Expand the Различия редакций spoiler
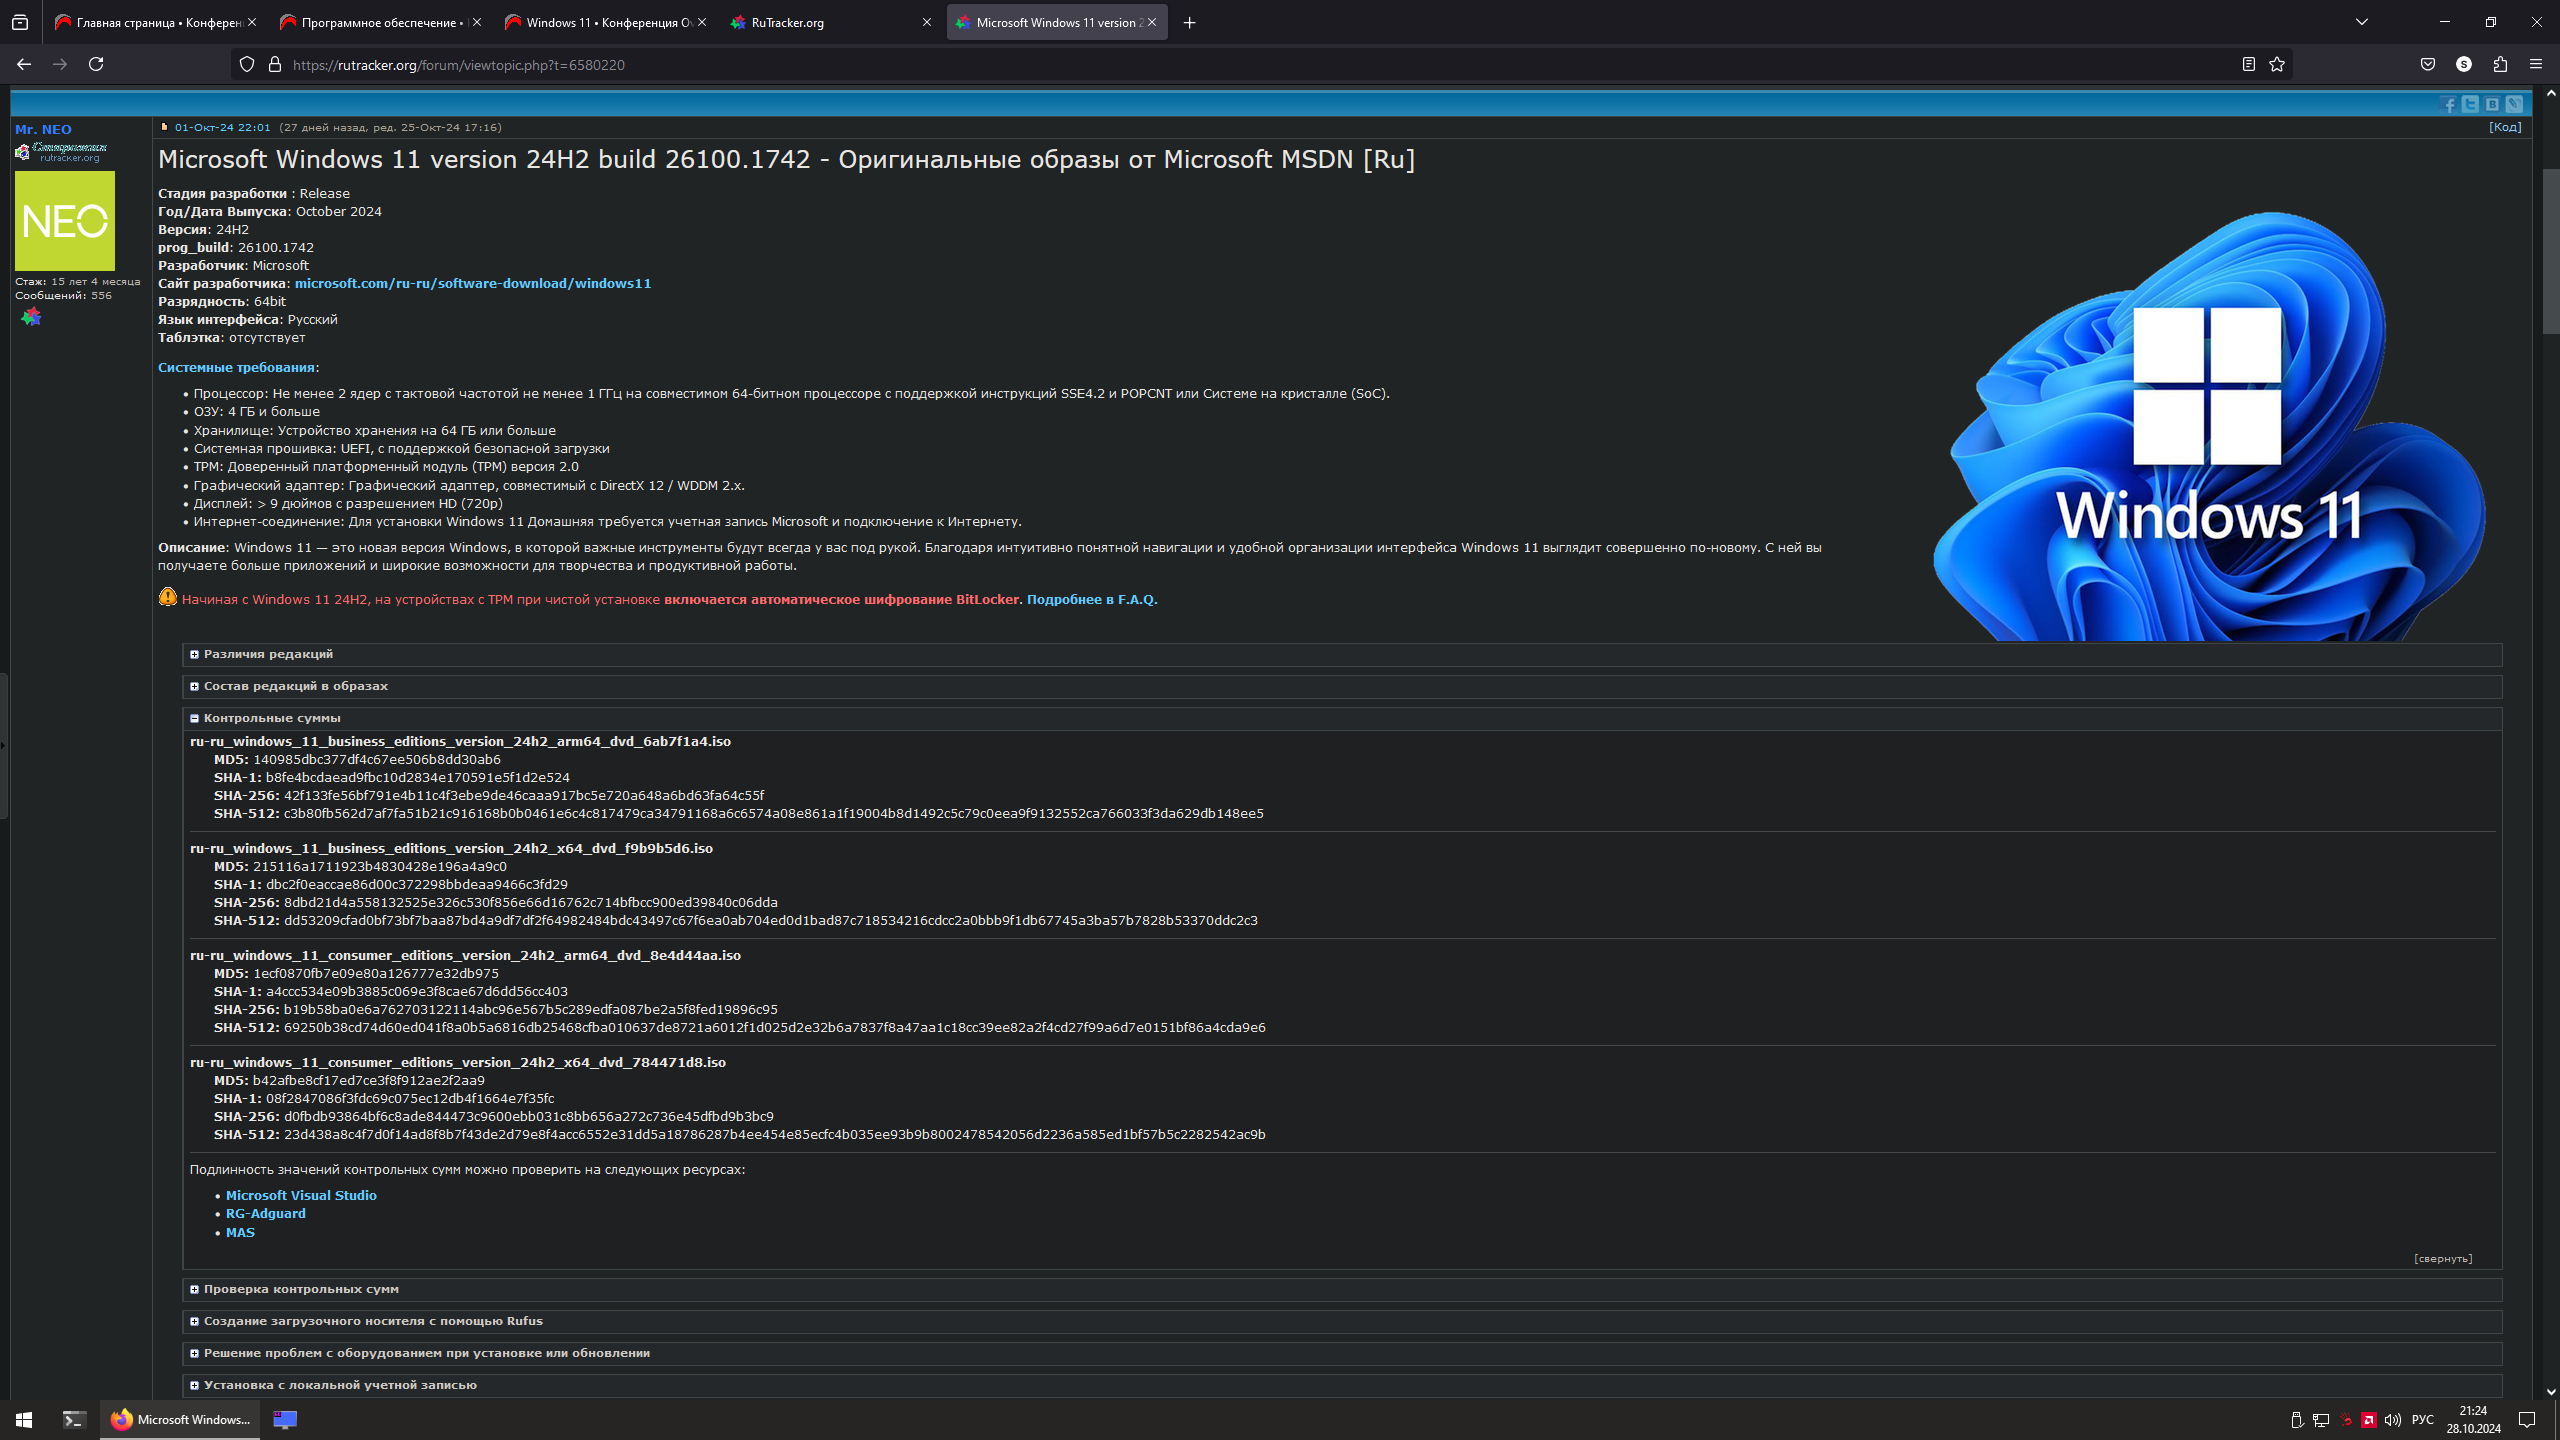This screenshot has height=1440, width=2560. 268,654
